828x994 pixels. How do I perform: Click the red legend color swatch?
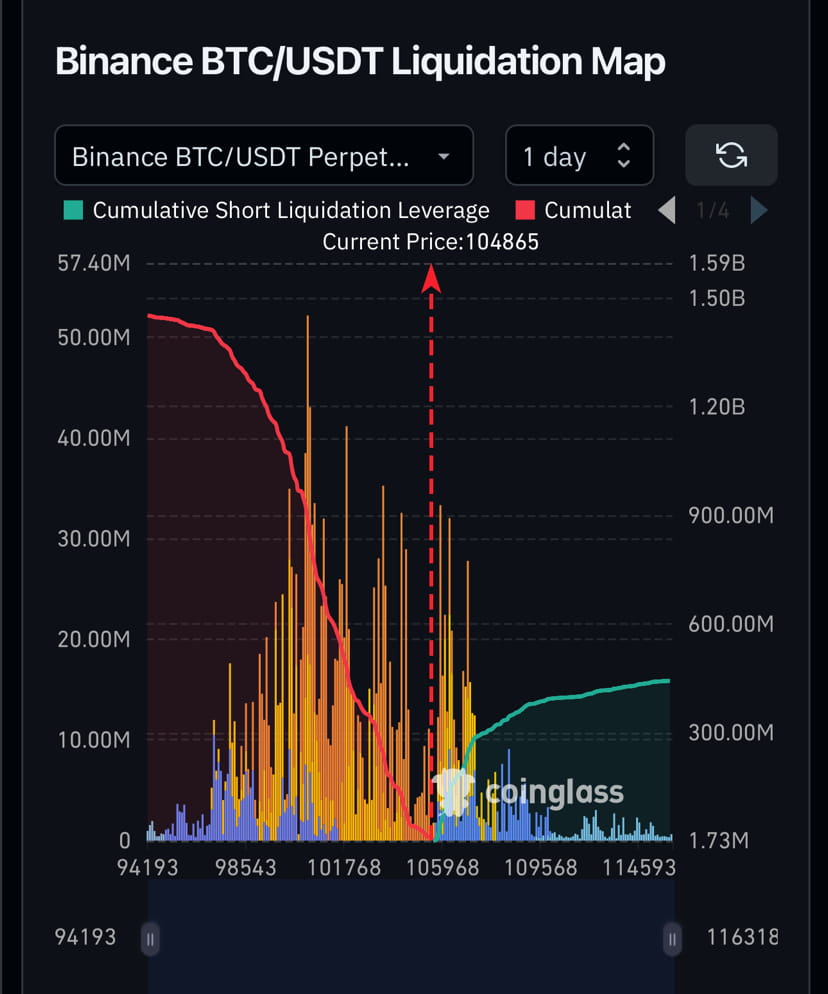pos(525,210)
